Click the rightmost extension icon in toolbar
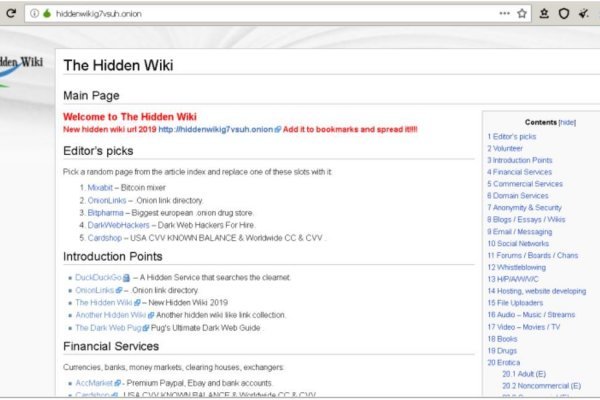This screenshot has width=600, height=400. 586,14
